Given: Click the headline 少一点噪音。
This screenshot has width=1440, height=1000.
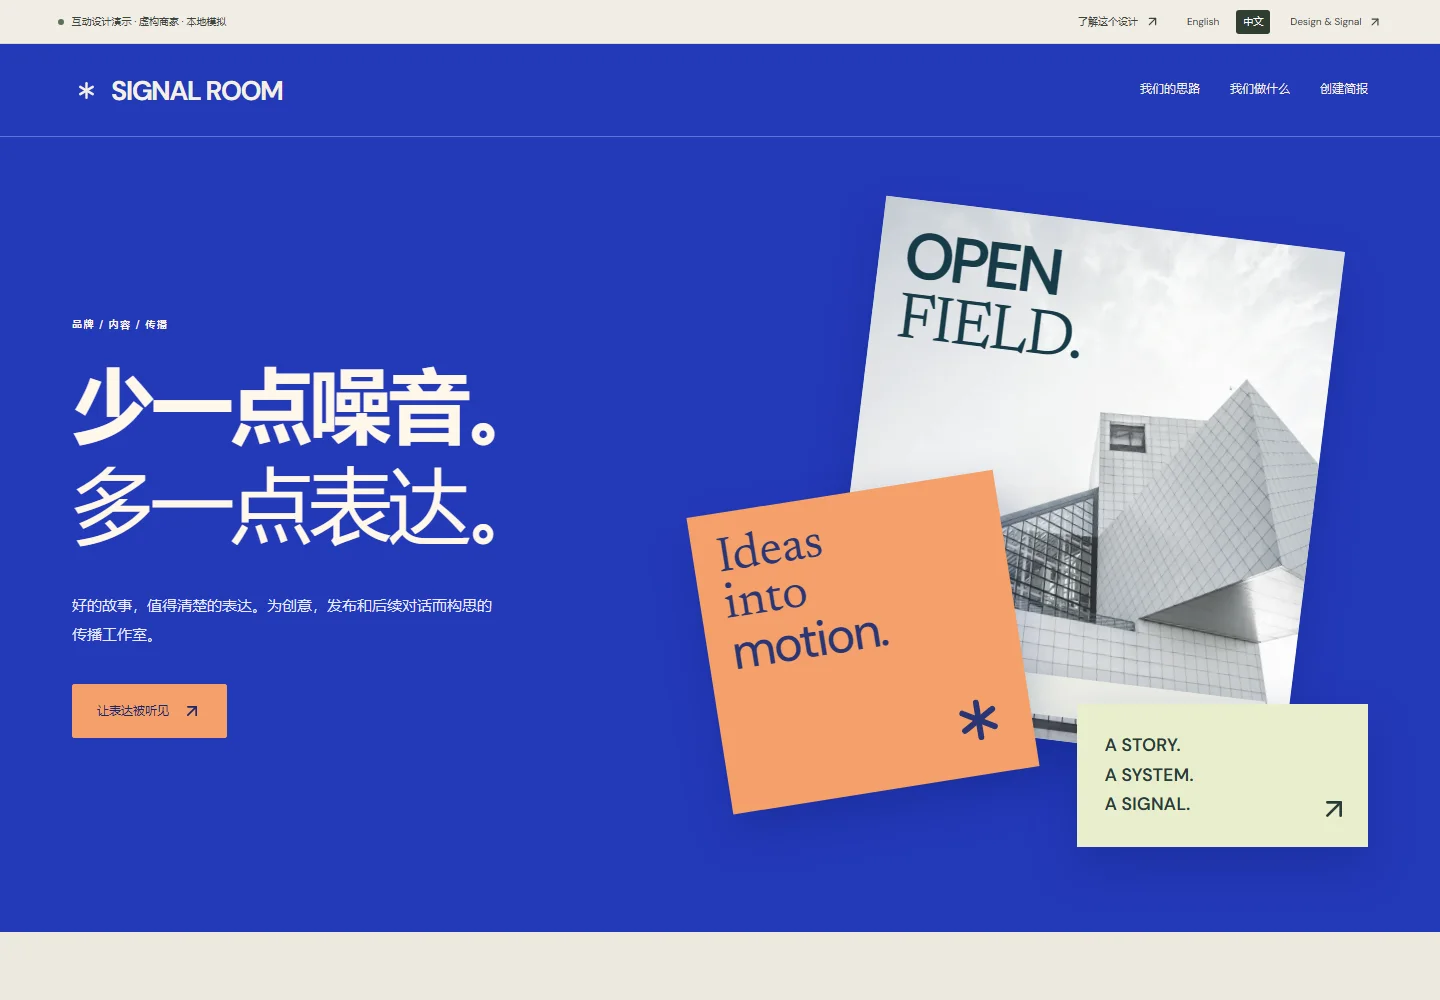Looking at the screenshot, I should 285,407.
